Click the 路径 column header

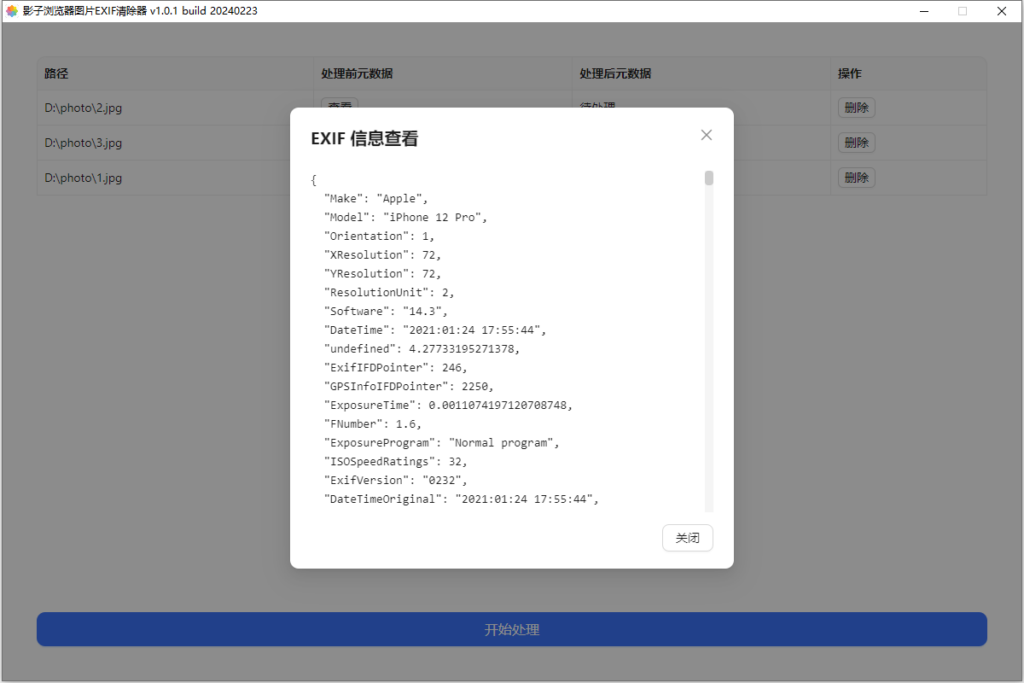pyautogui.click(x=57, y=74)
